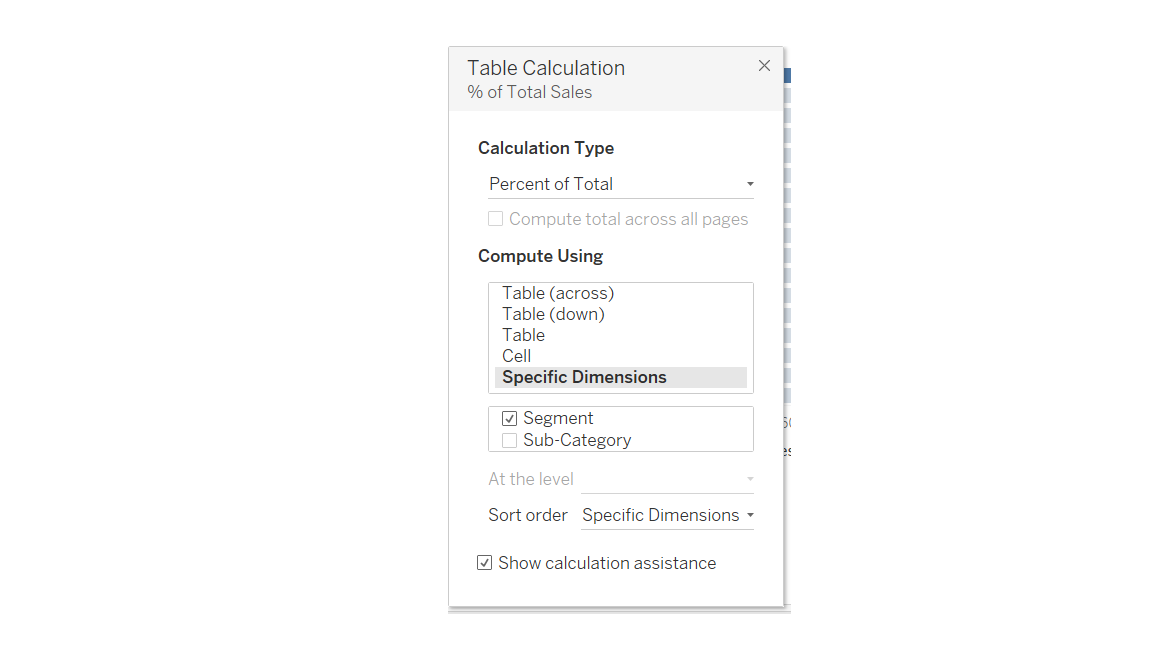Open the Specific Dimensions sort order selector

[x=667, y=515]
